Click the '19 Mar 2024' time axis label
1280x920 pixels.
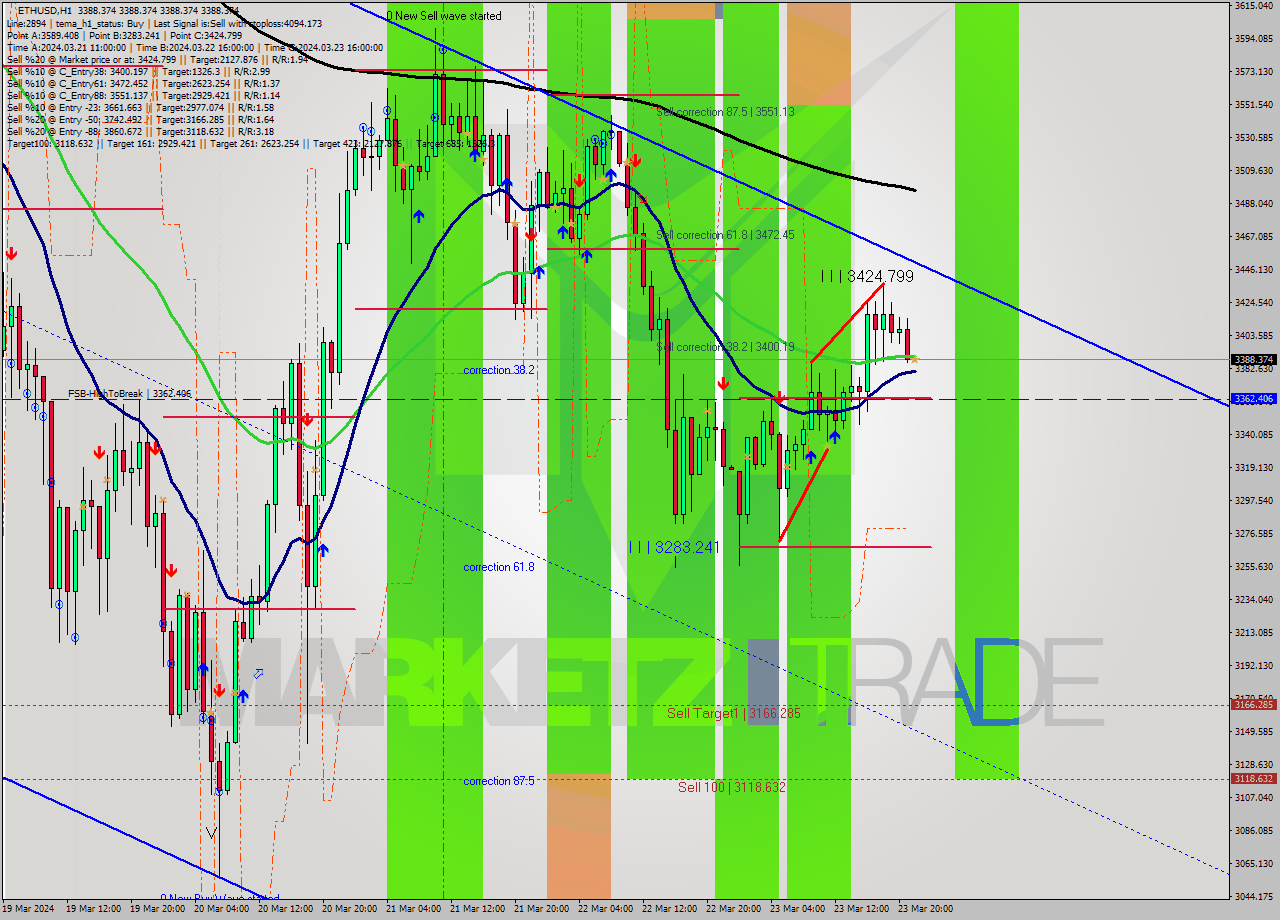click(28, 909)
